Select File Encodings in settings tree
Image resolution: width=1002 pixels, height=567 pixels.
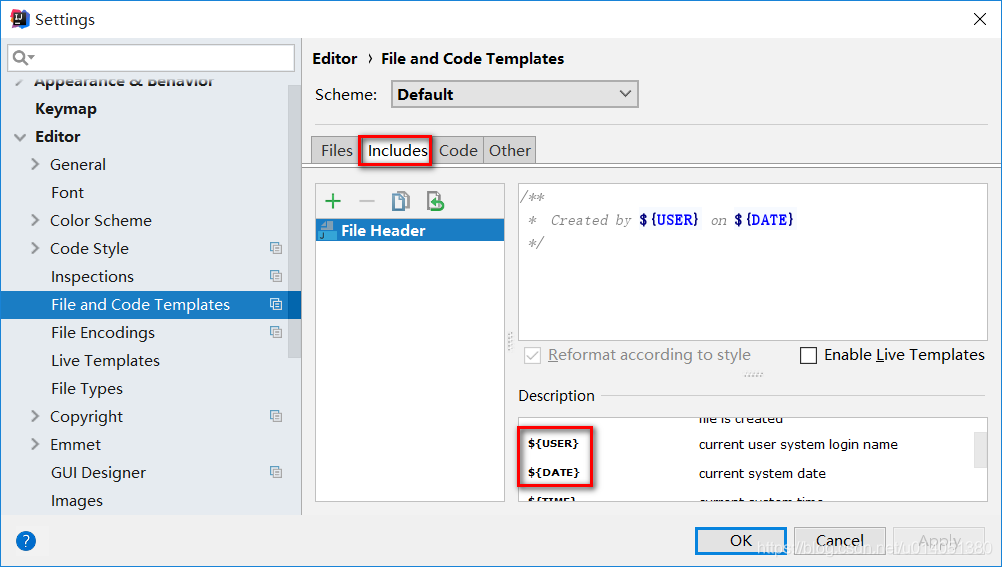(x=103, y=332)
